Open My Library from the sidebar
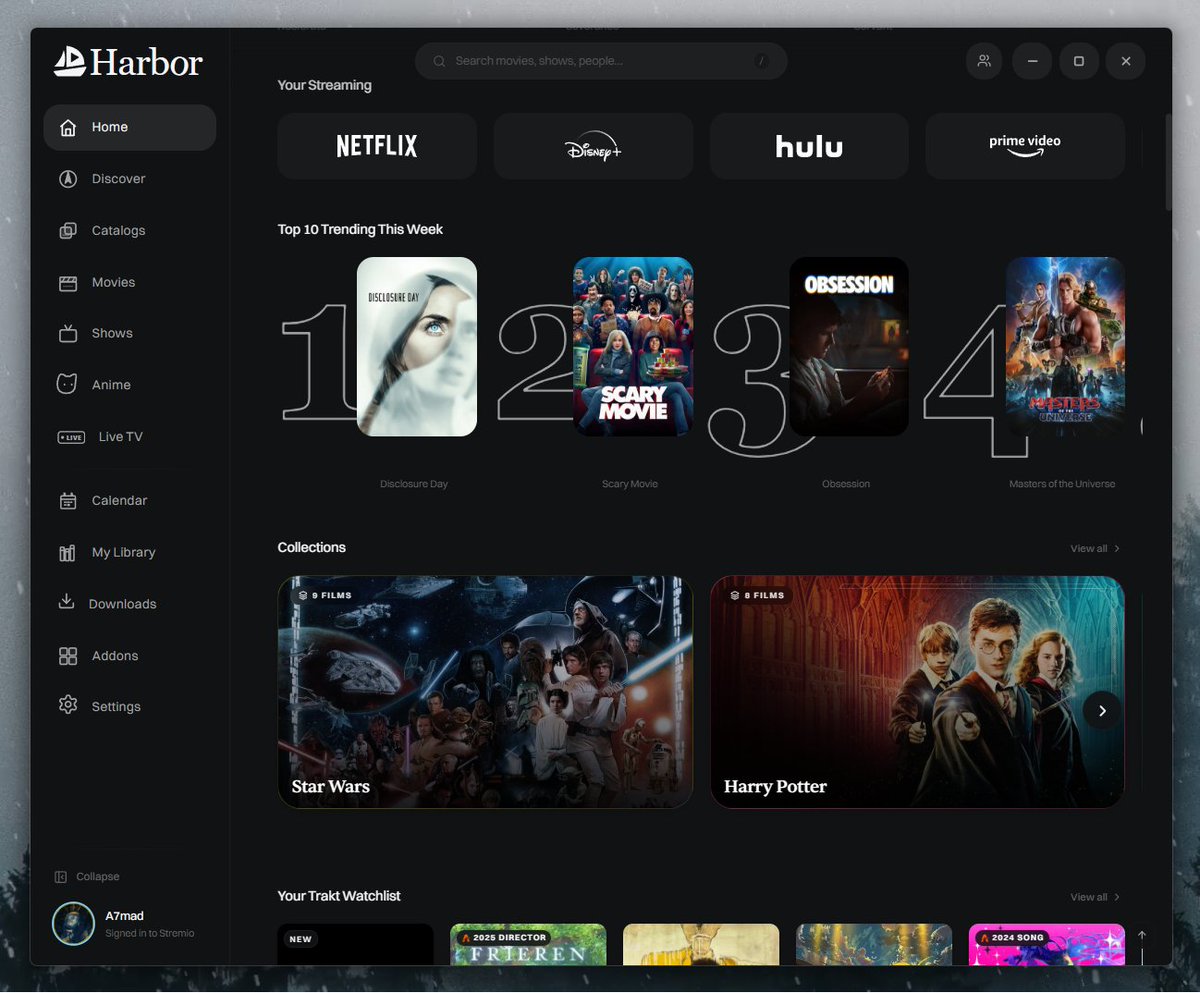Viewport: 1200px width, 993px height. (130, 553)
